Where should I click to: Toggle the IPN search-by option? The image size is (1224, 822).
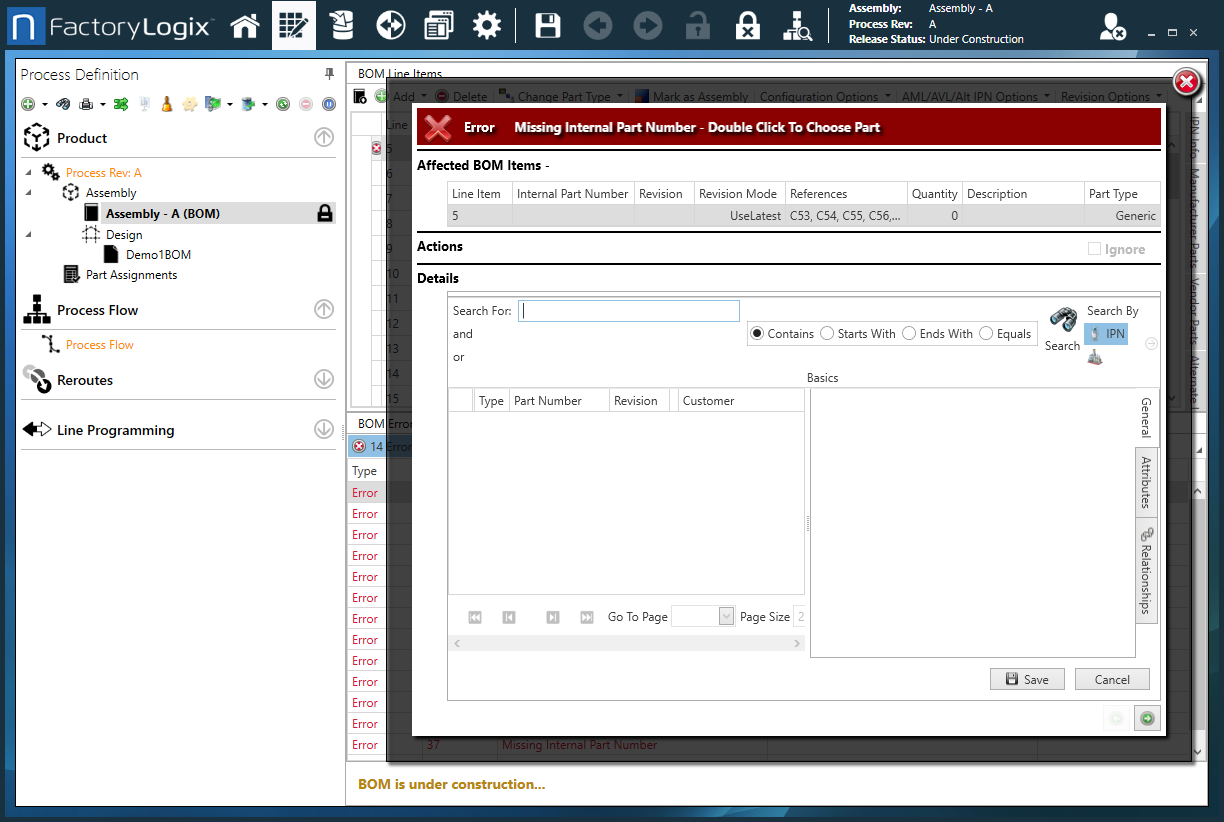[x=1106, y=333]
